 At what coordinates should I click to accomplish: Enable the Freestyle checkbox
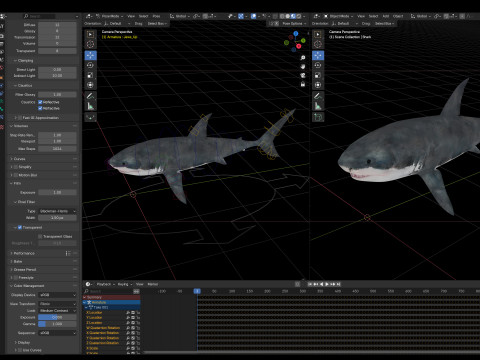coord(16,277)
